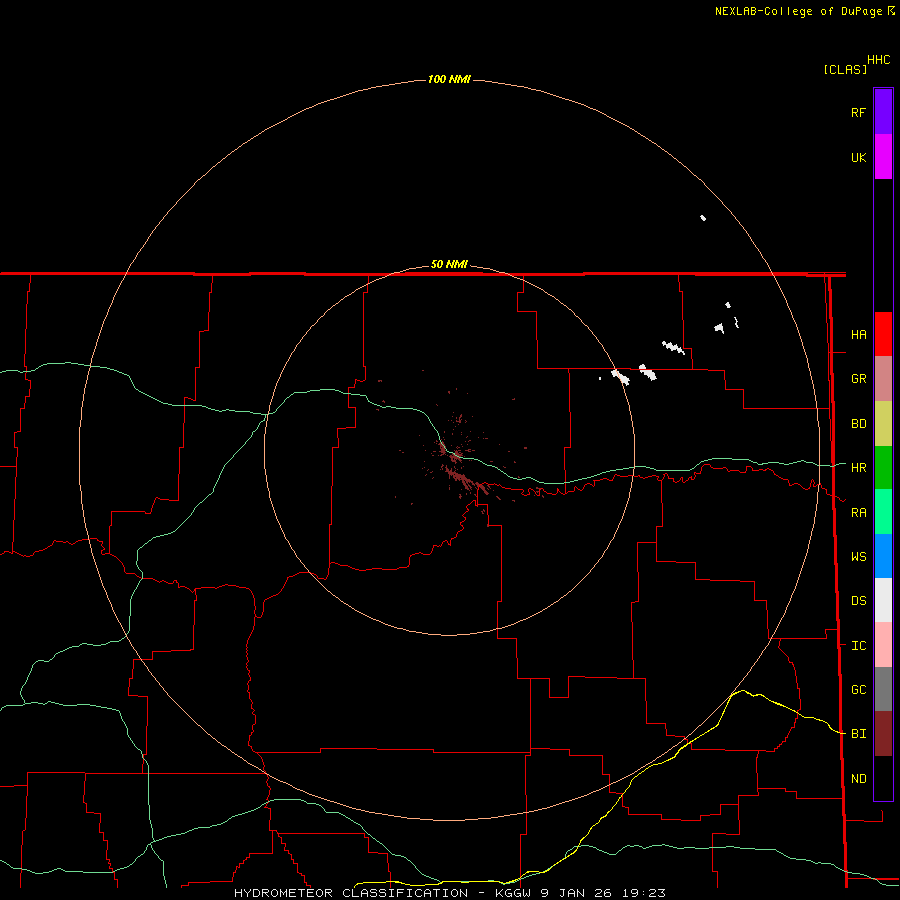Click the HA legend label
Screen dimensions: 900x900
[x=858, y=334]
